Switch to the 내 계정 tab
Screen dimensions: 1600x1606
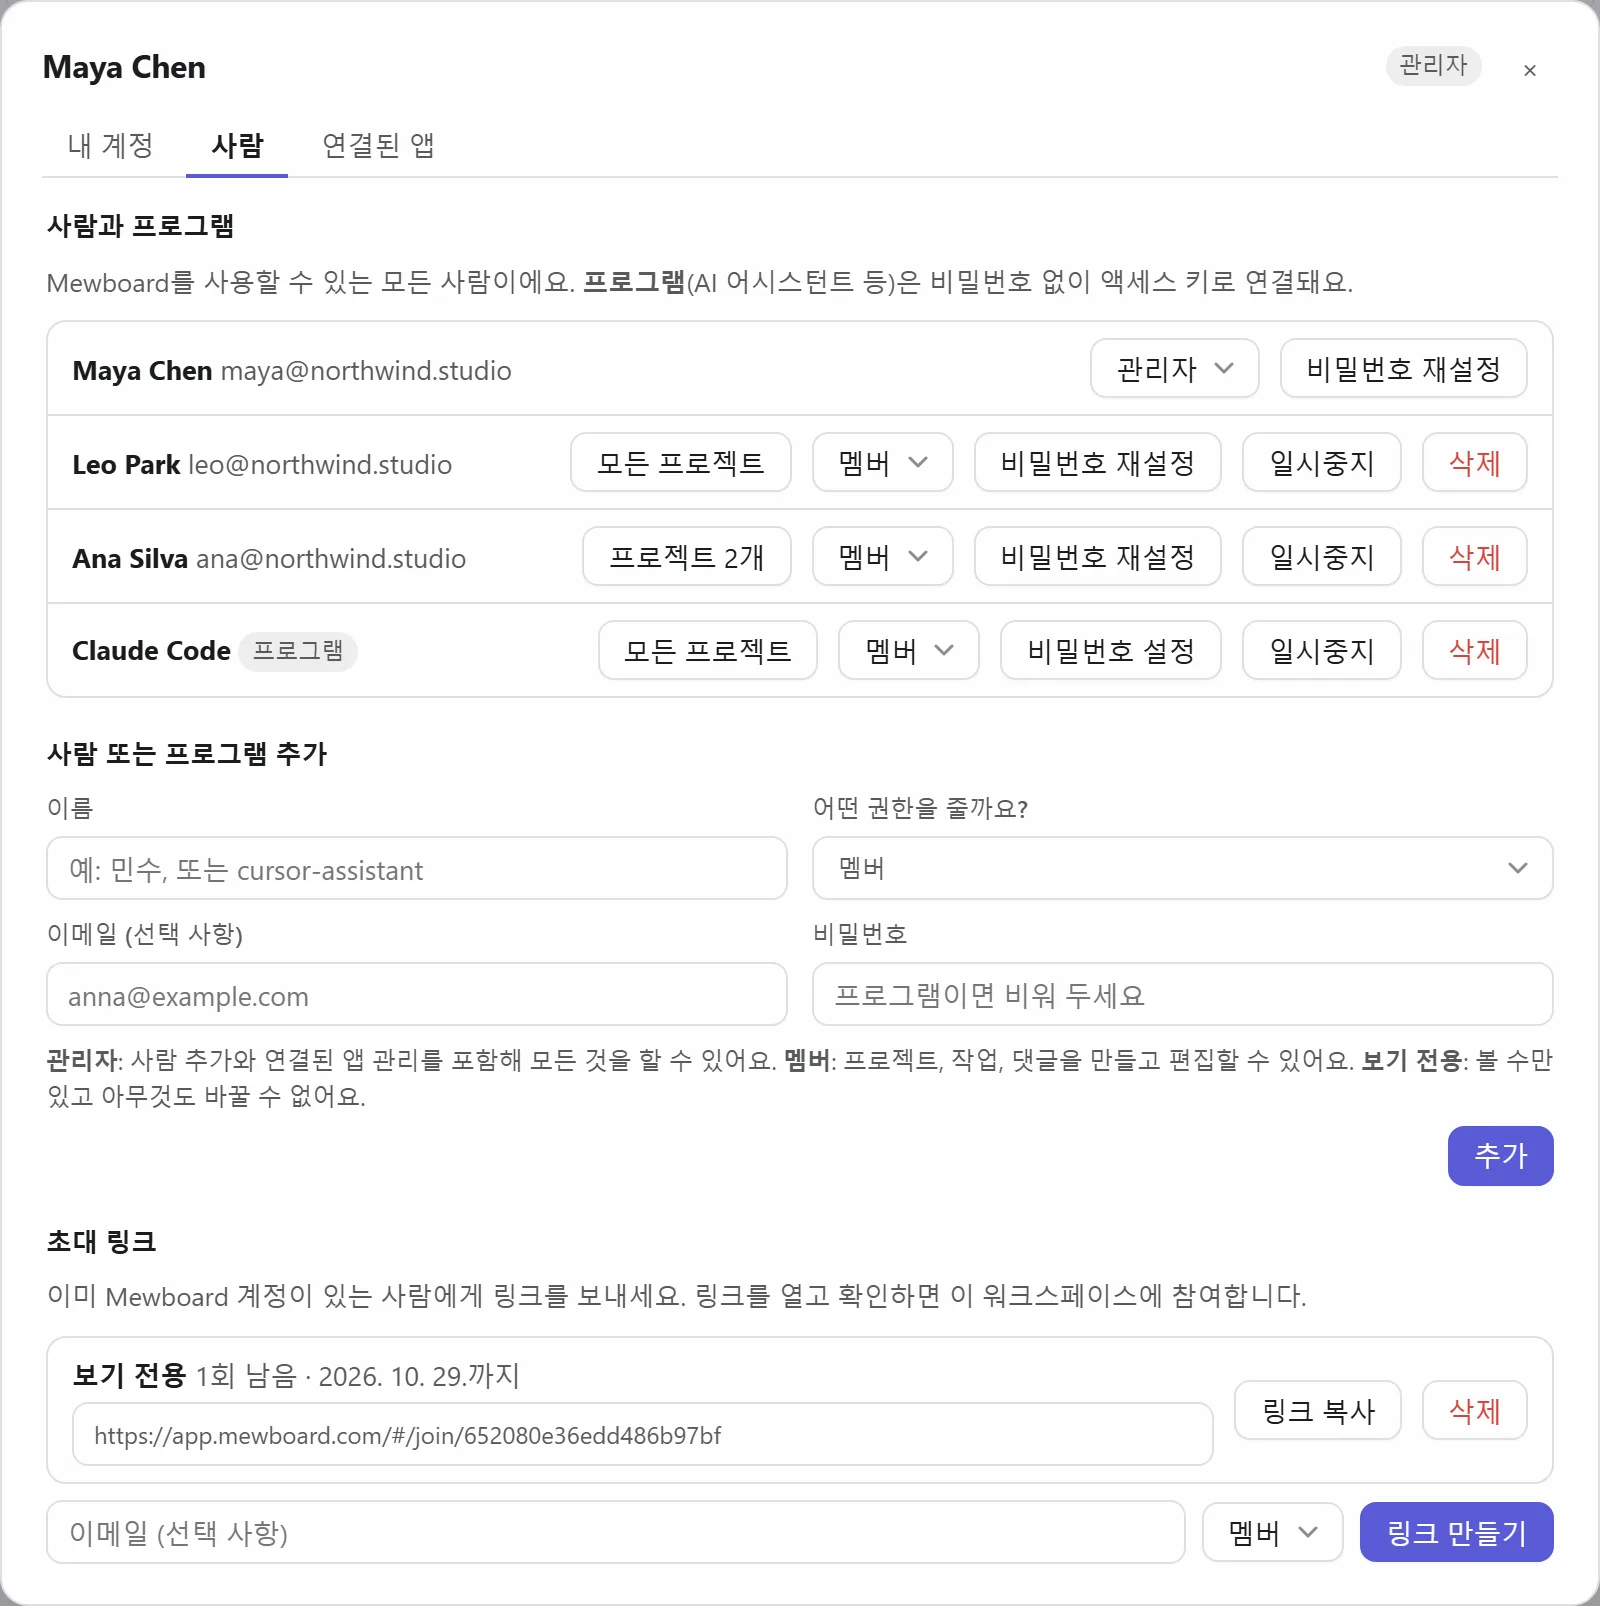(x=110, y=146)
